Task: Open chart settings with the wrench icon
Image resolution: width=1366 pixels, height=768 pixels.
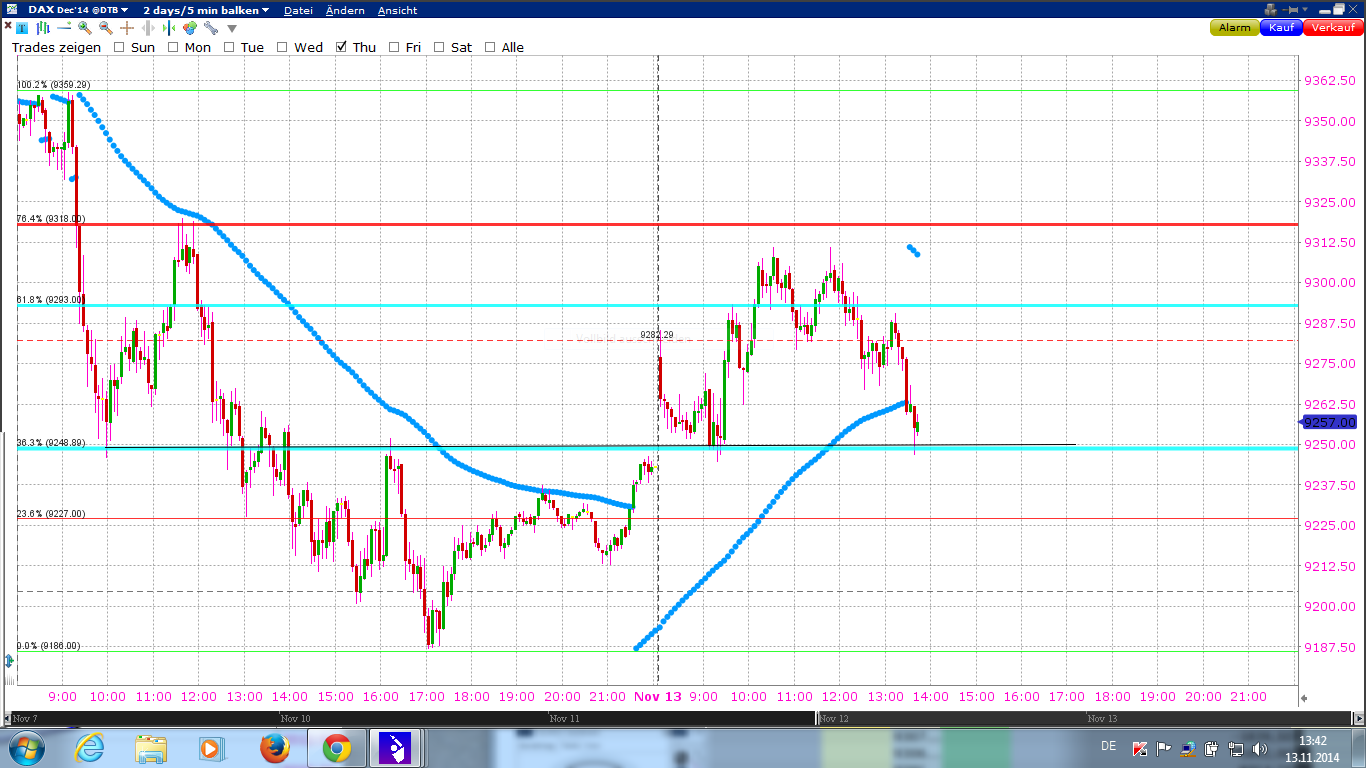Action: 213,29
